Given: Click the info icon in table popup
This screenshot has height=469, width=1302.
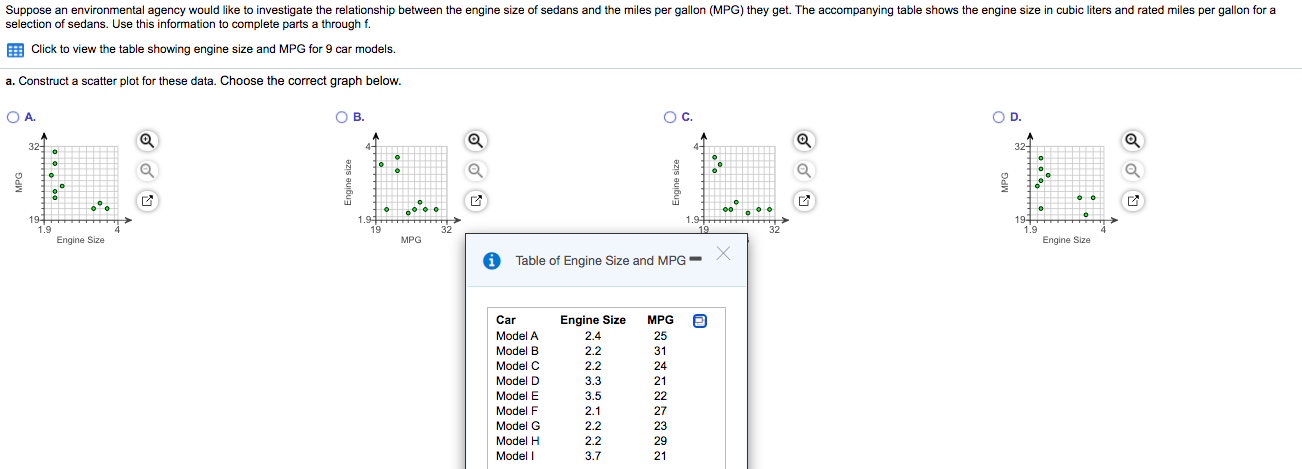Looking at the screenshot, I should pos(492,261).
